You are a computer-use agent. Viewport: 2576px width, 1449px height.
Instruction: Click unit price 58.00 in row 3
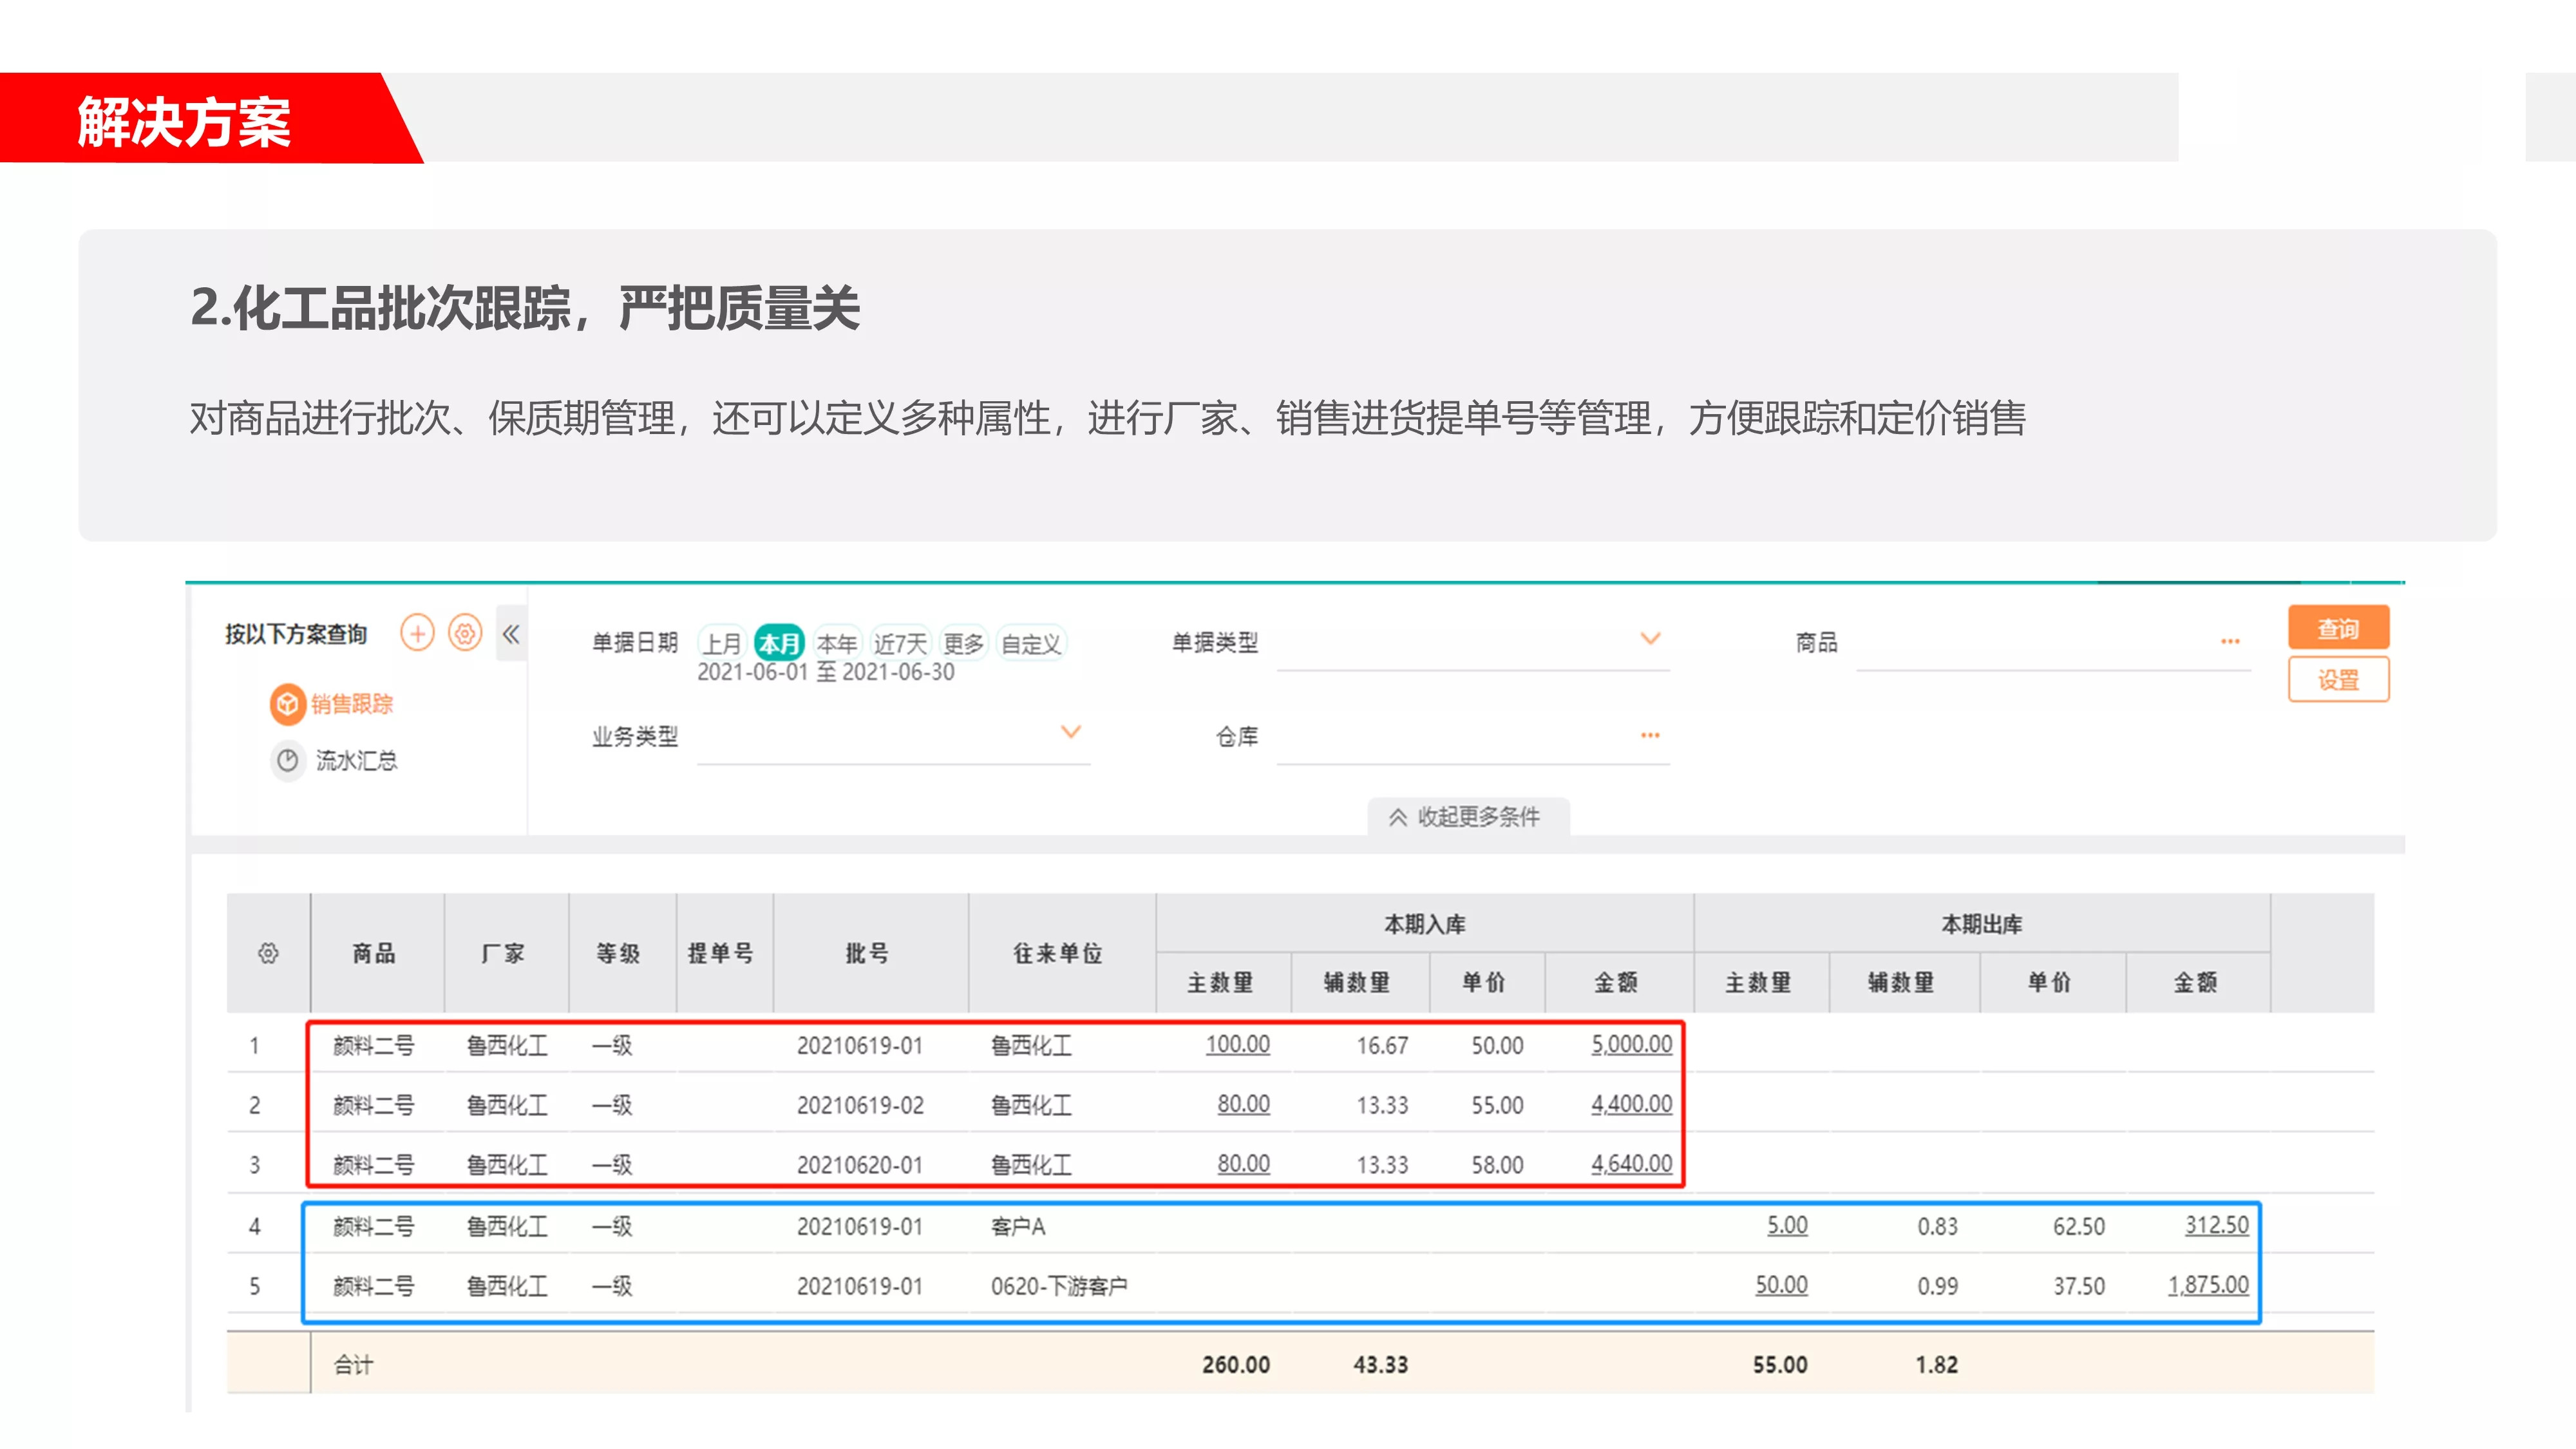[1497, 1165]
